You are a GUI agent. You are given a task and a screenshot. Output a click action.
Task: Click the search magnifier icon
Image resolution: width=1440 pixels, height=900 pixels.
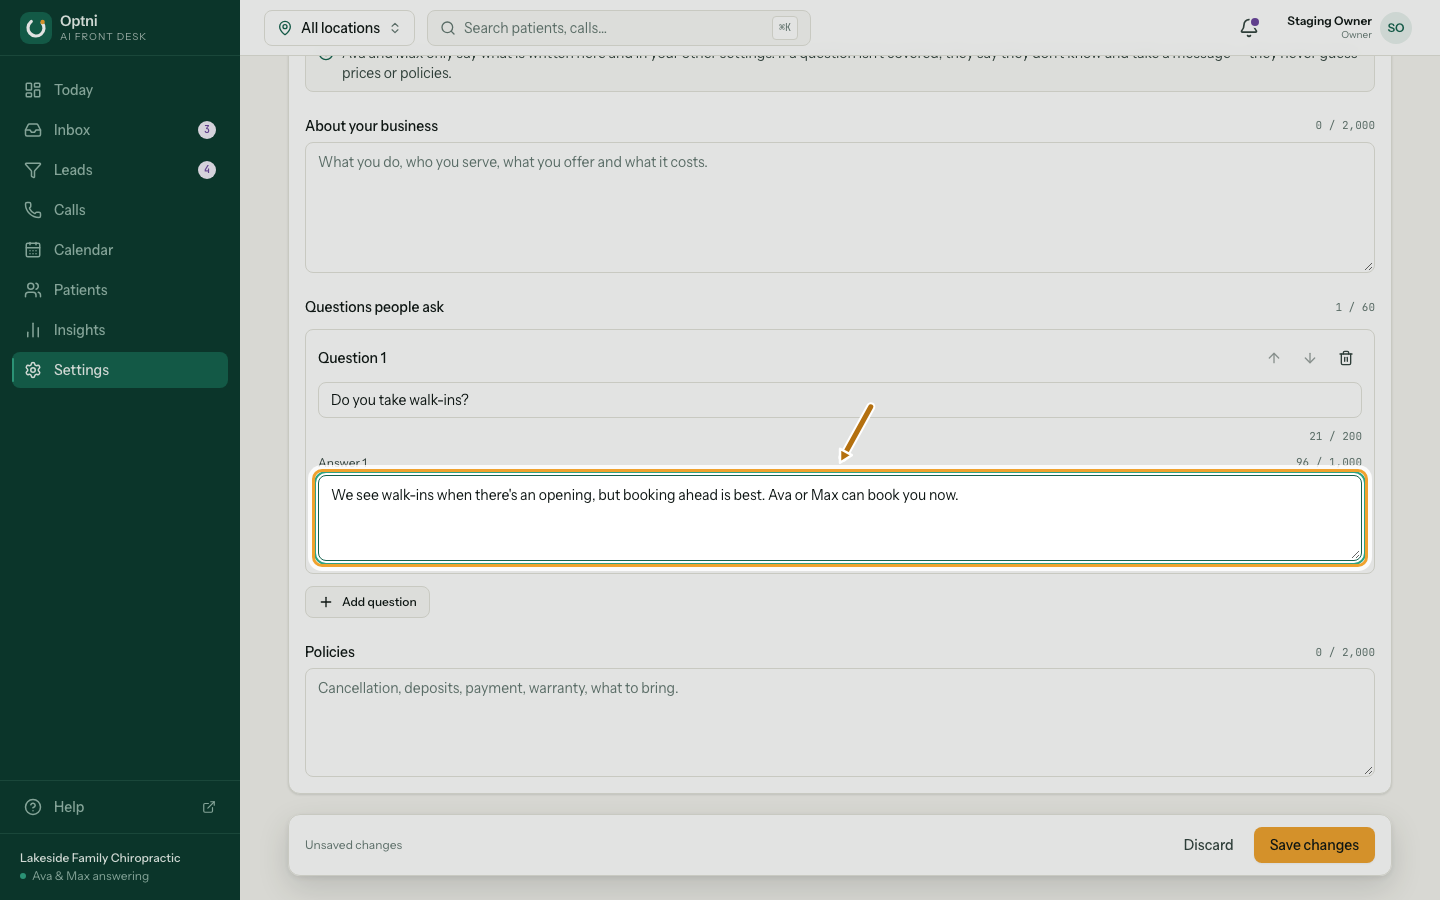point(448,28)
